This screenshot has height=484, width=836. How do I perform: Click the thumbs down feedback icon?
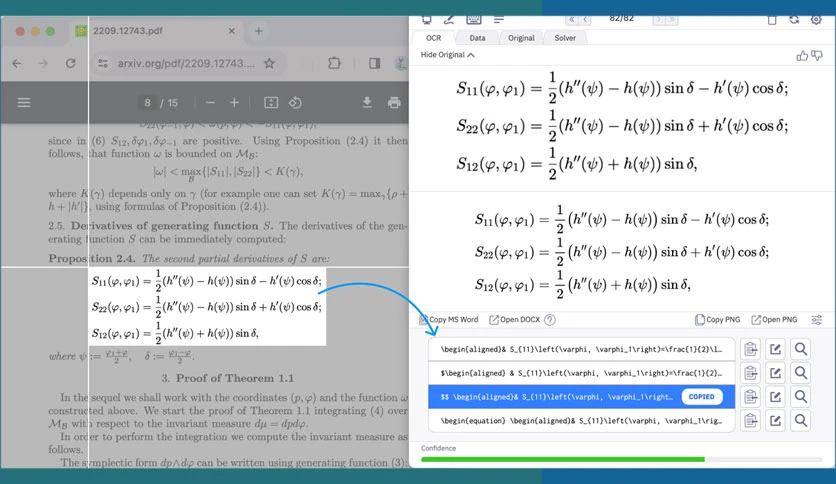click(x=817, y=55)
